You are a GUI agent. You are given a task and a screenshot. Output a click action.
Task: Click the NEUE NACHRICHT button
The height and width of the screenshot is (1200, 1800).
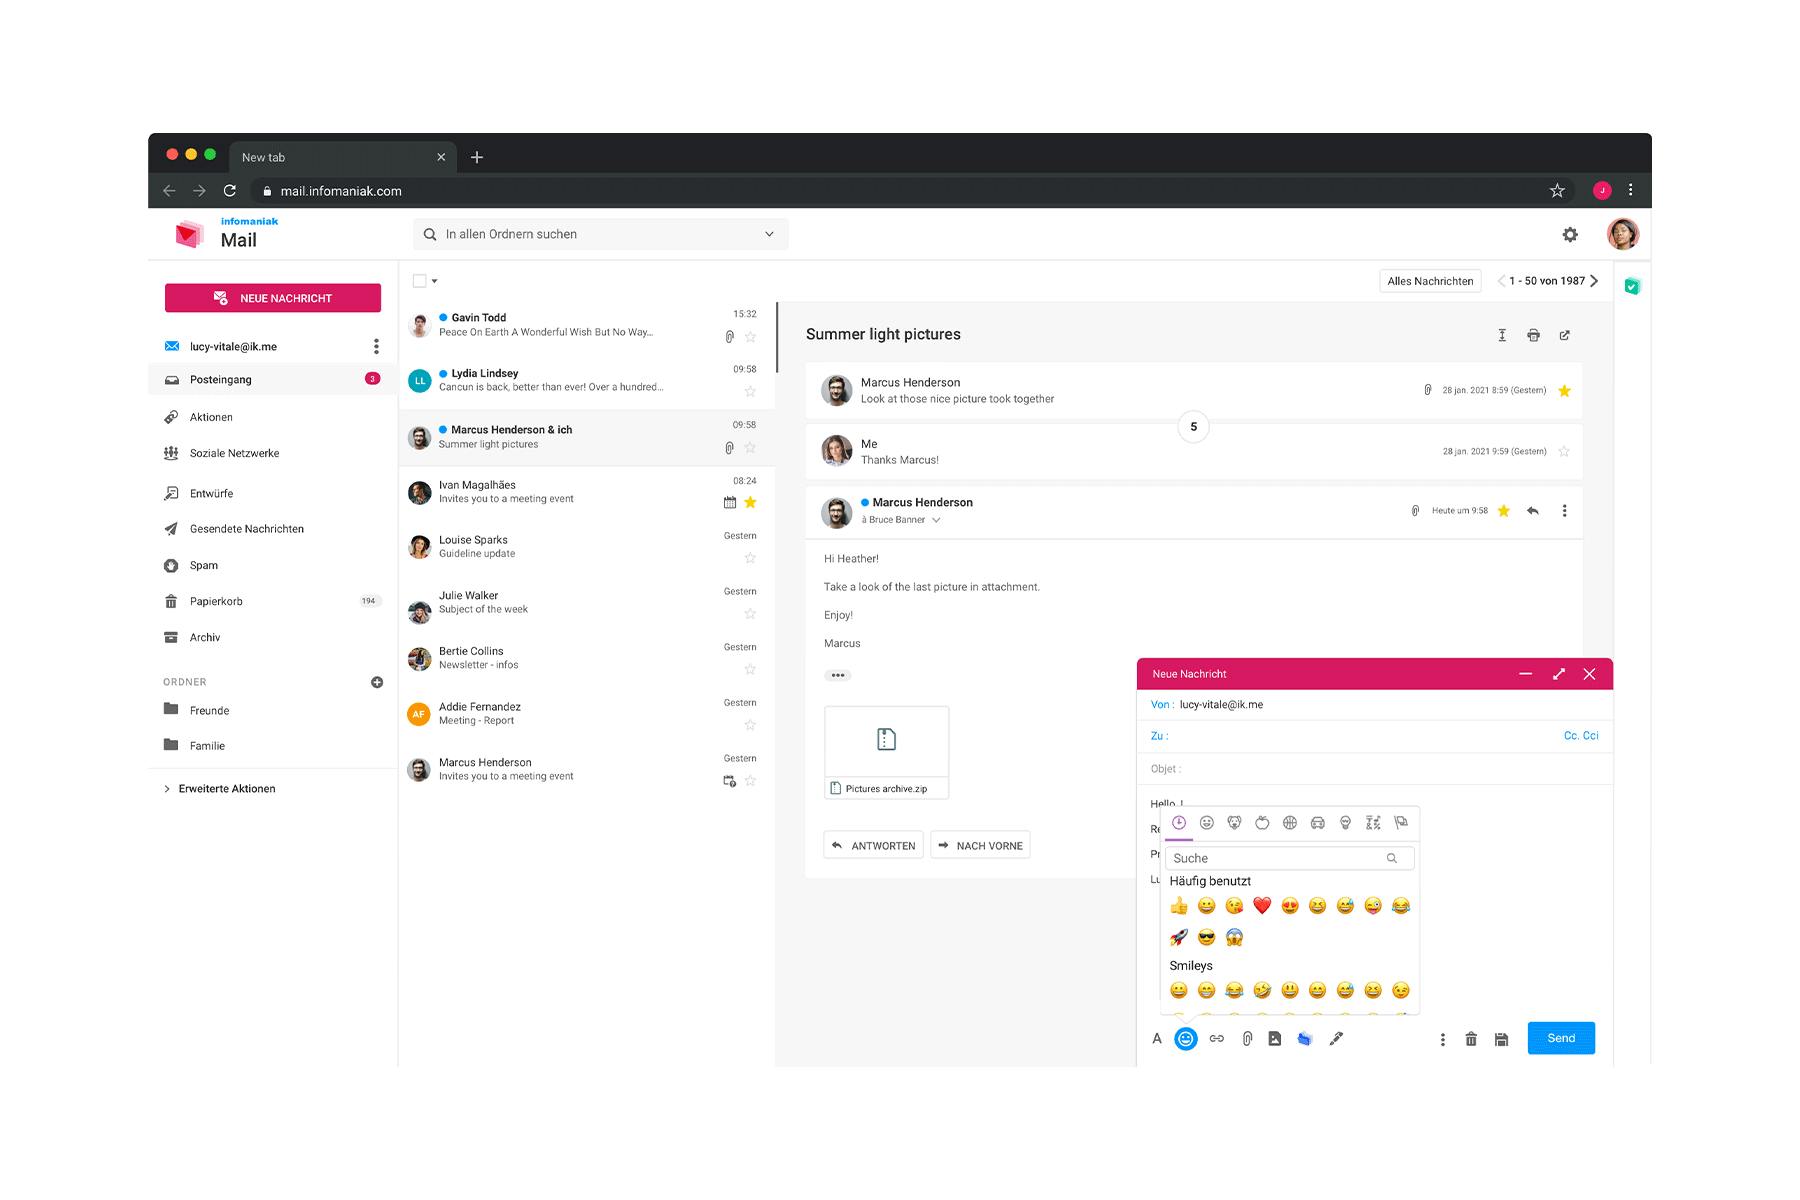273,298
